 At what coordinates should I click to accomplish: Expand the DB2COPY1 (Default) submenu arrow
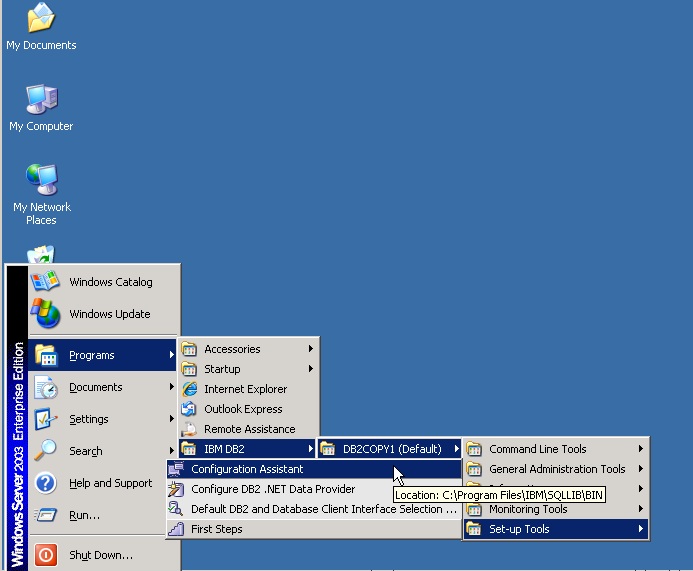(457, 449)
